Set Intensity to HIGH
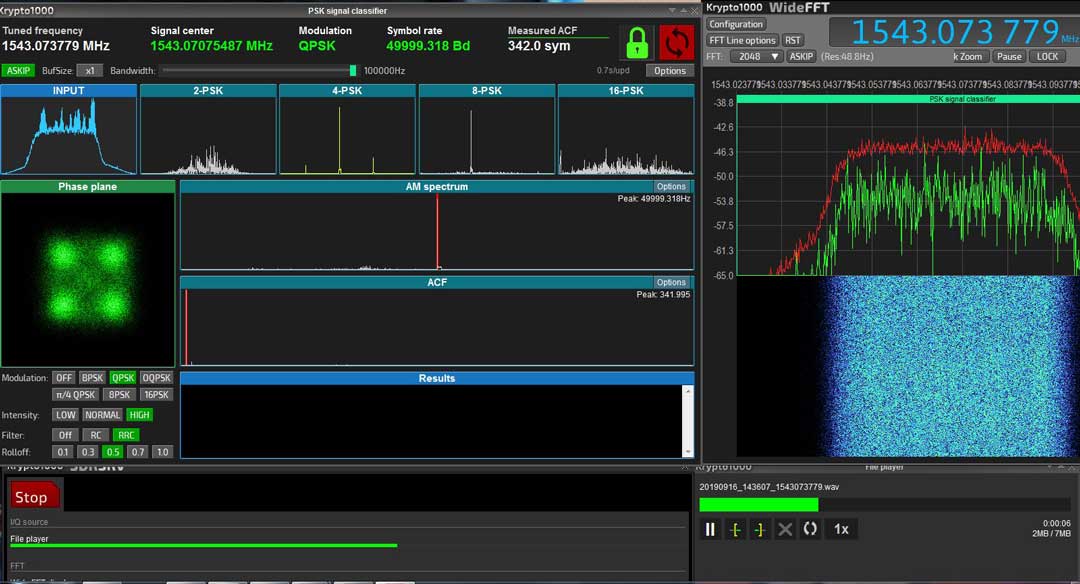 tap(139, 415)
